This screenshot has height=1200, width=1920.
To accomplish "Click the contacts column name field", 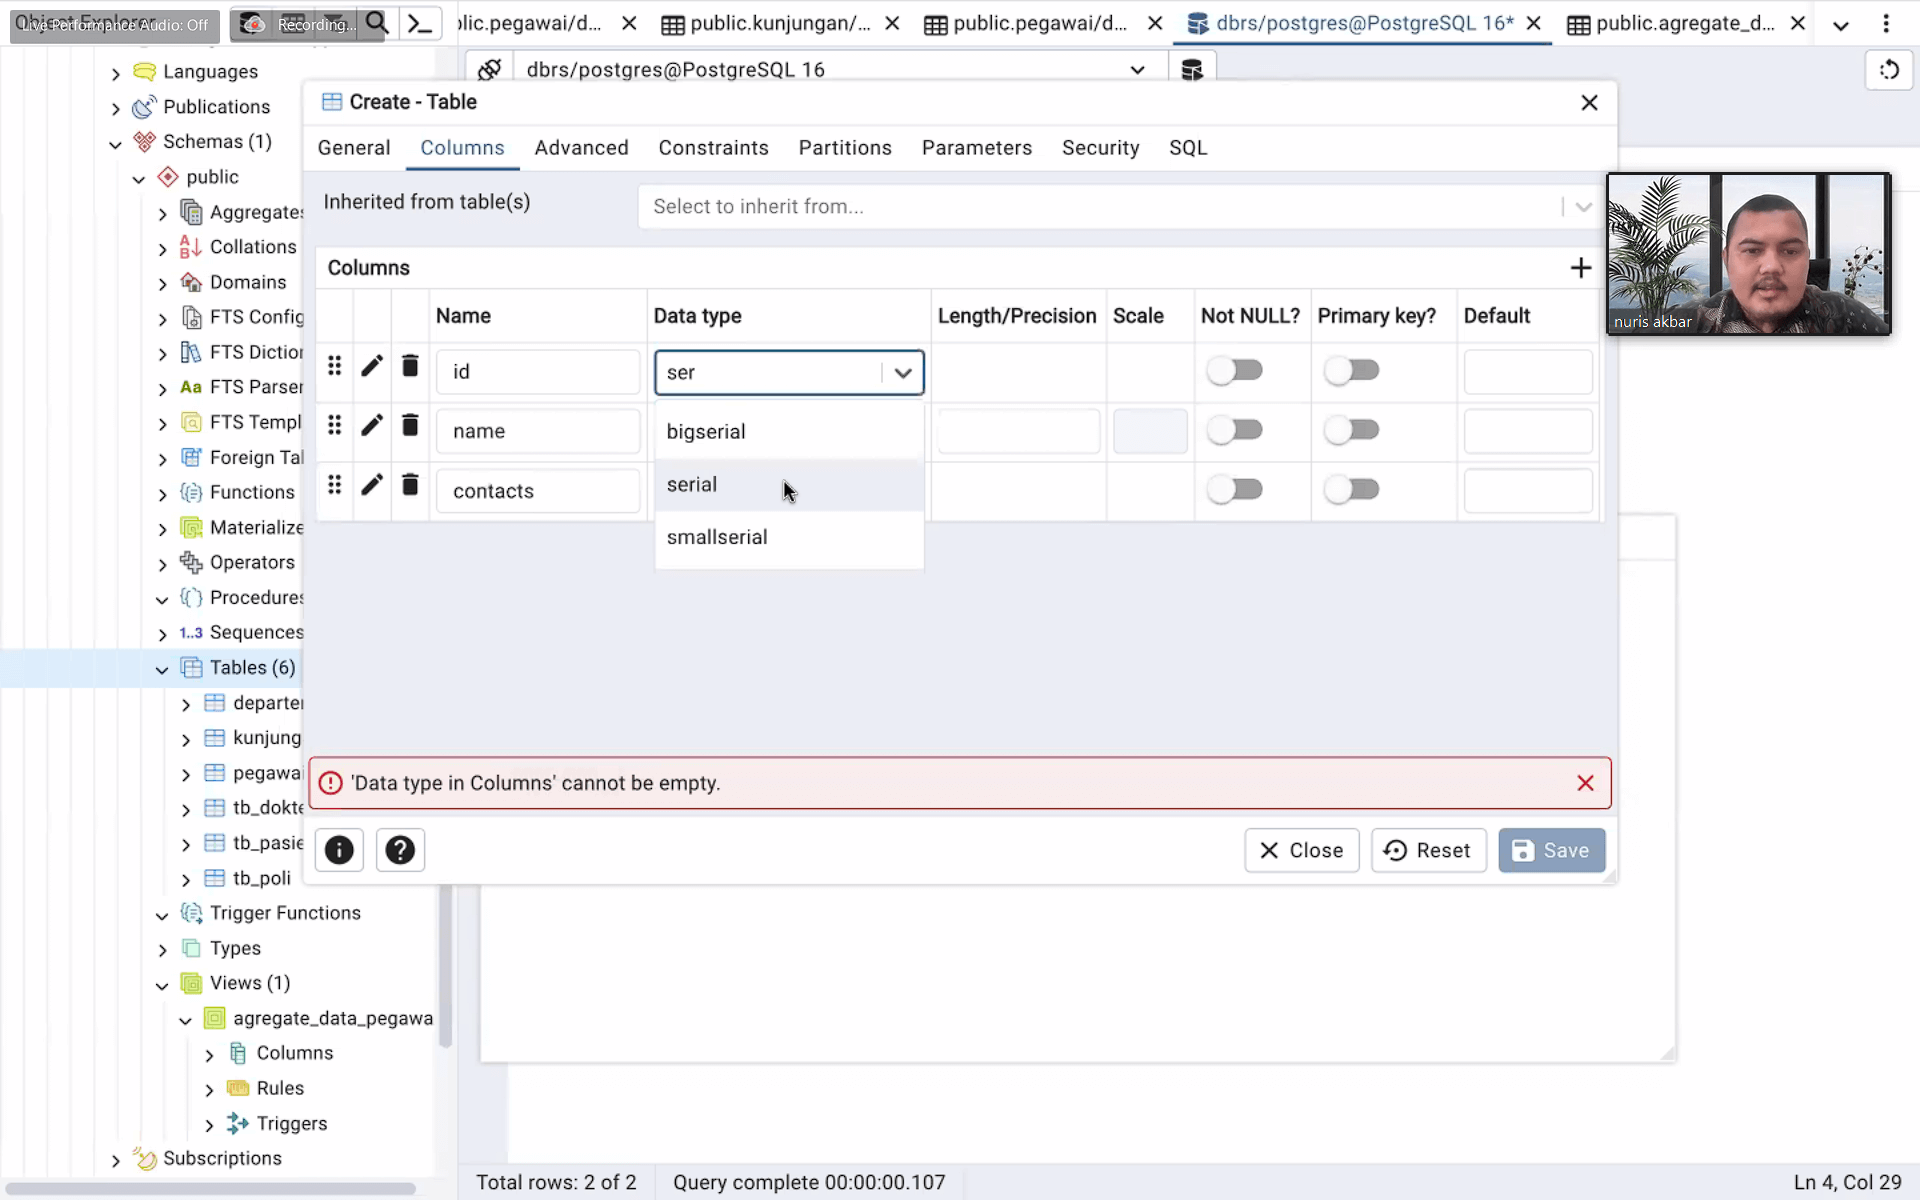I will tap(538, 491).
